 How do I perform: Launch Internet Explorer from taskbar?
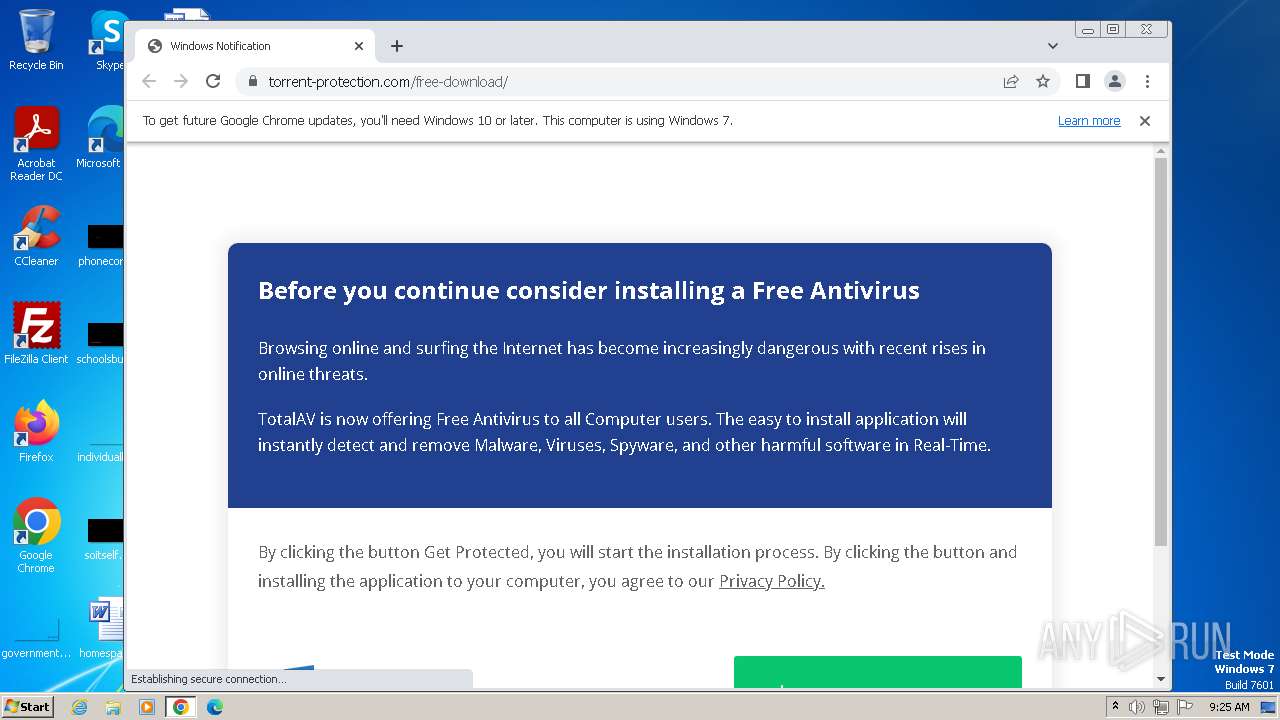tap(79, 707)
